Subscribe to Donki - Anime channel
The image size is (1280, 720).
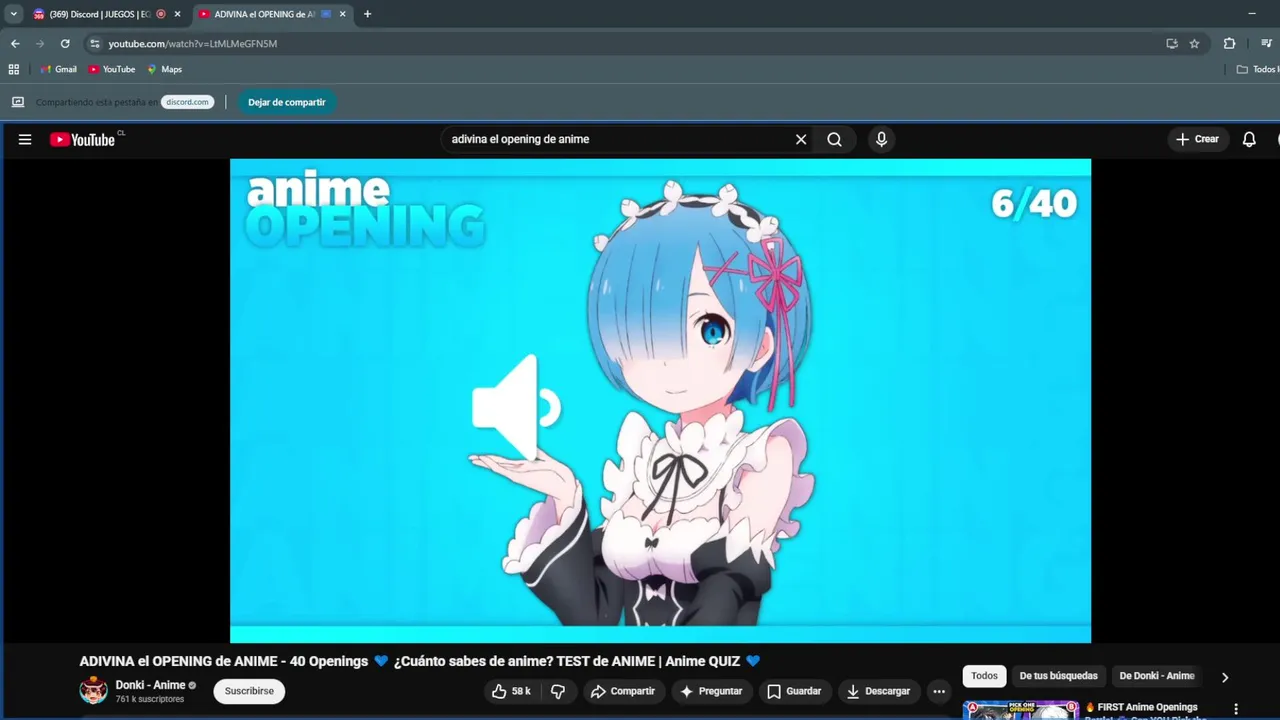[x=249, y=691]
